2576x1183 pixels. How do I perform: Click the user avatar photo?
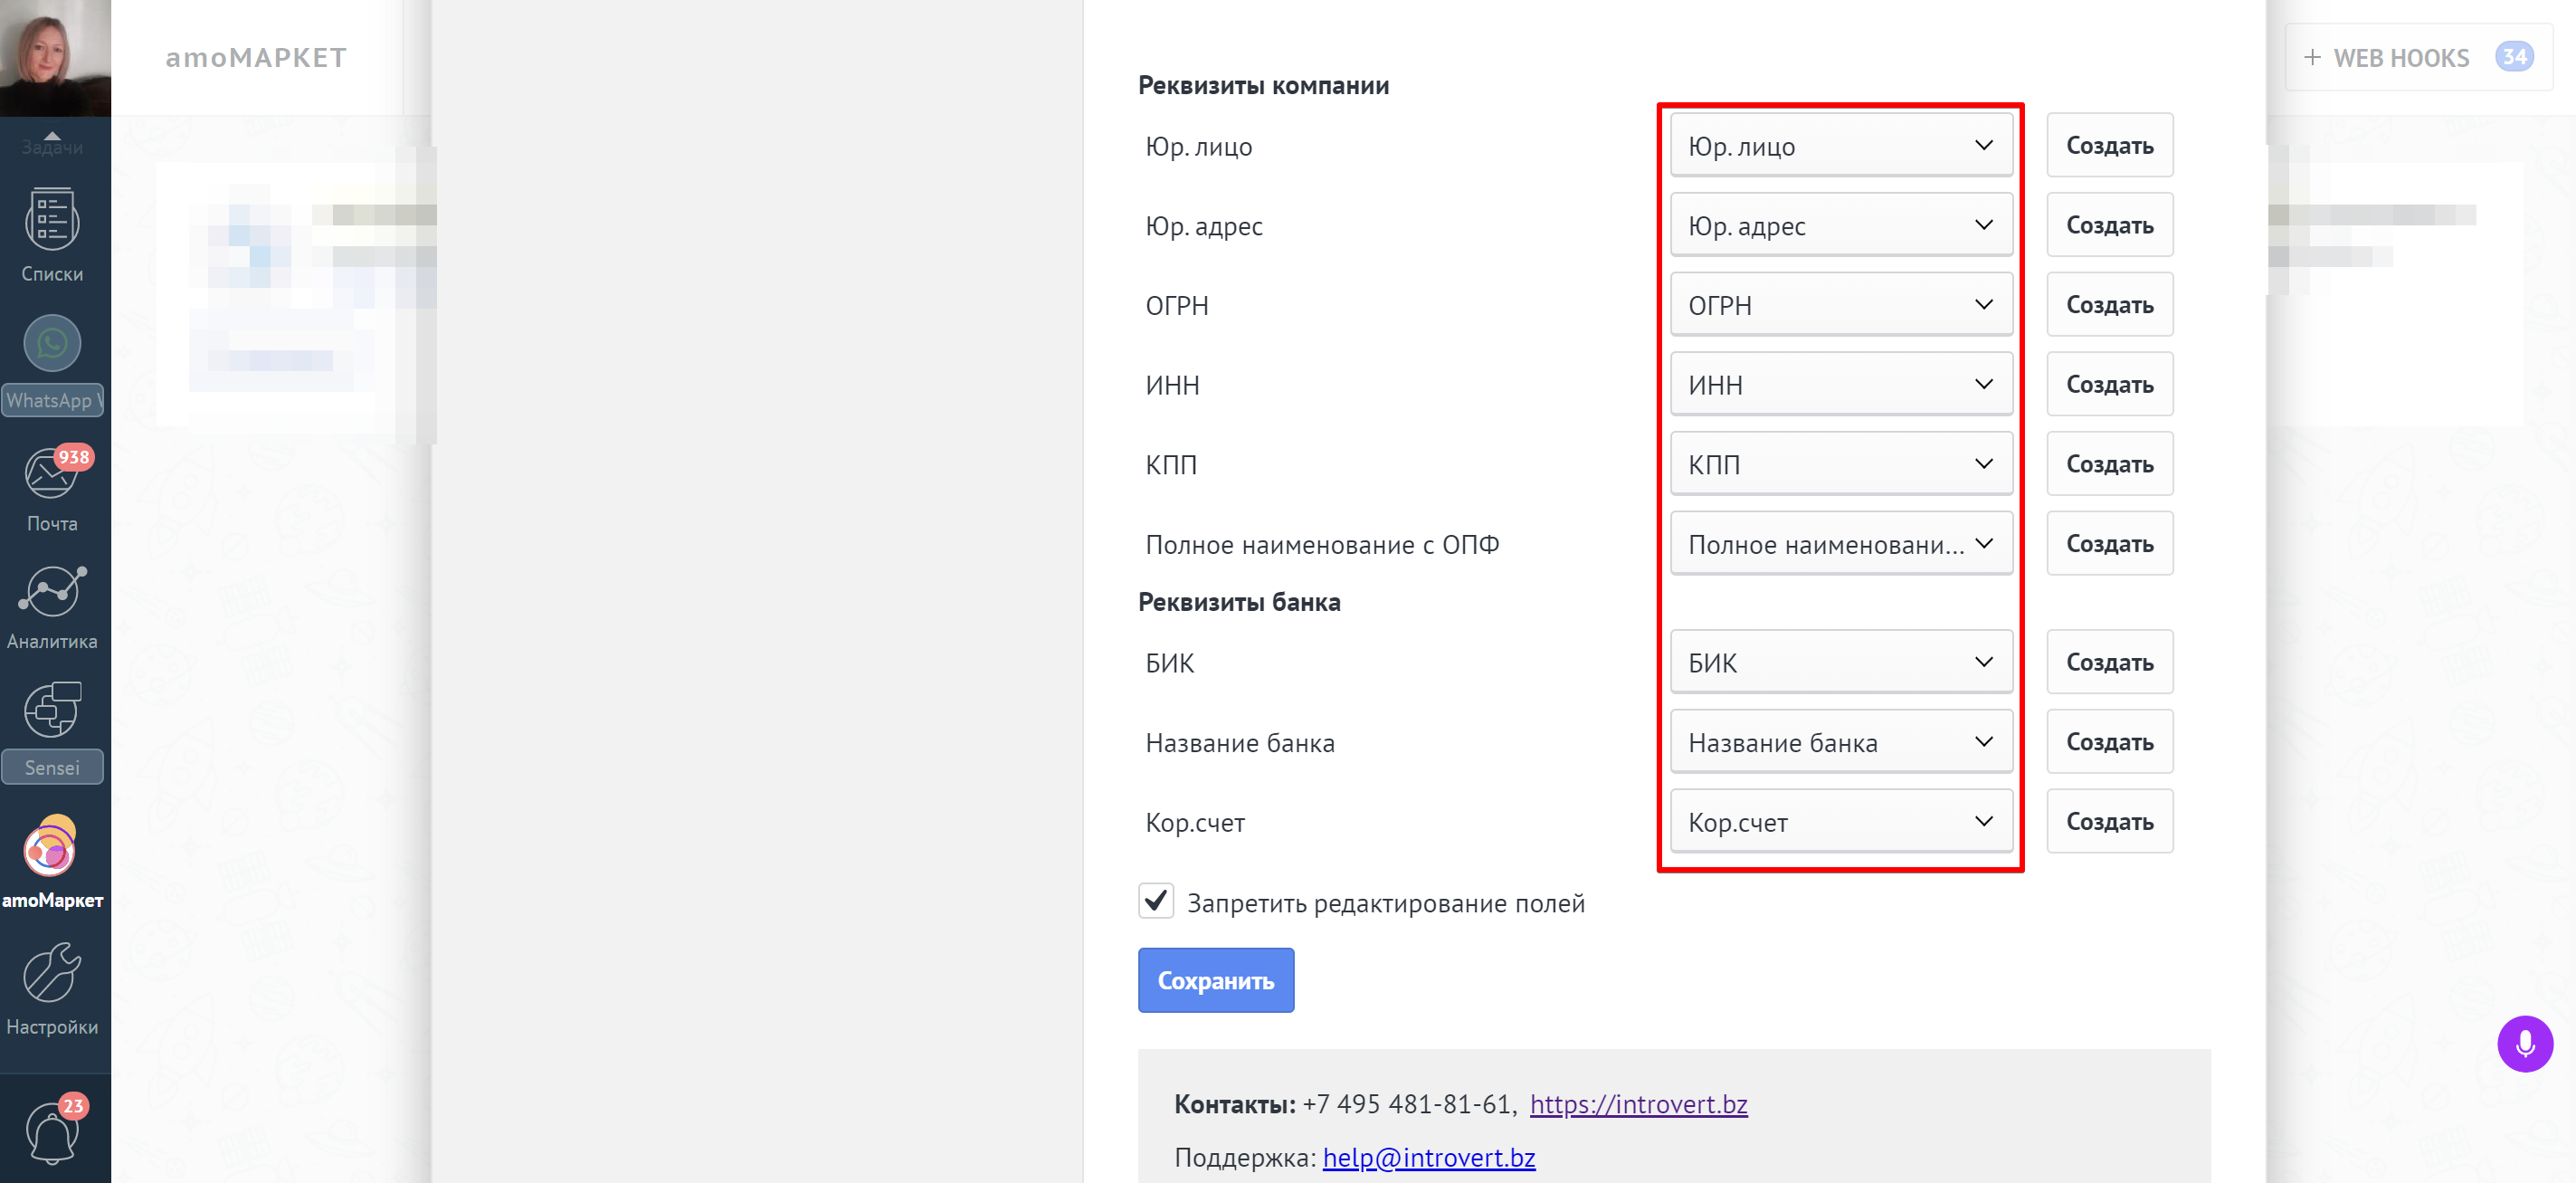55,58
